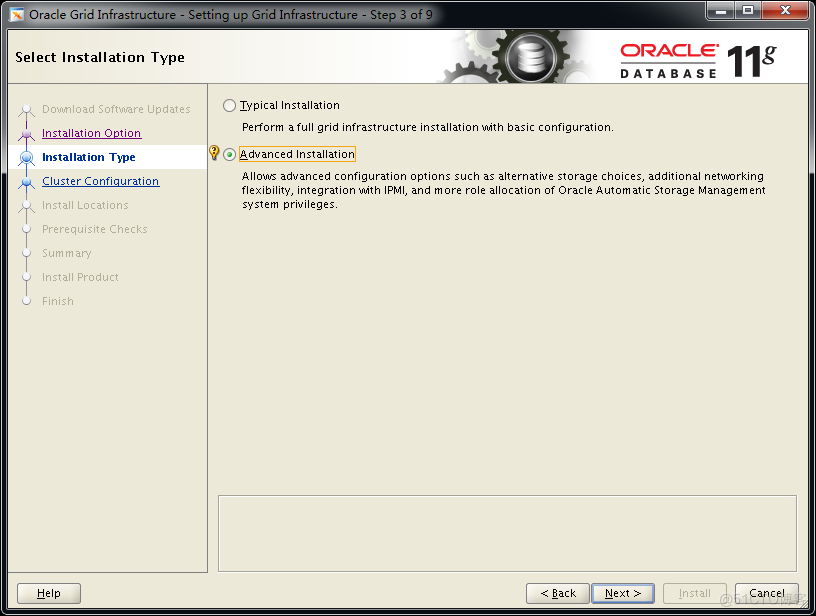Select the Advanced Installation radio button
Screen dimensions: 816x616
(229, 155)
